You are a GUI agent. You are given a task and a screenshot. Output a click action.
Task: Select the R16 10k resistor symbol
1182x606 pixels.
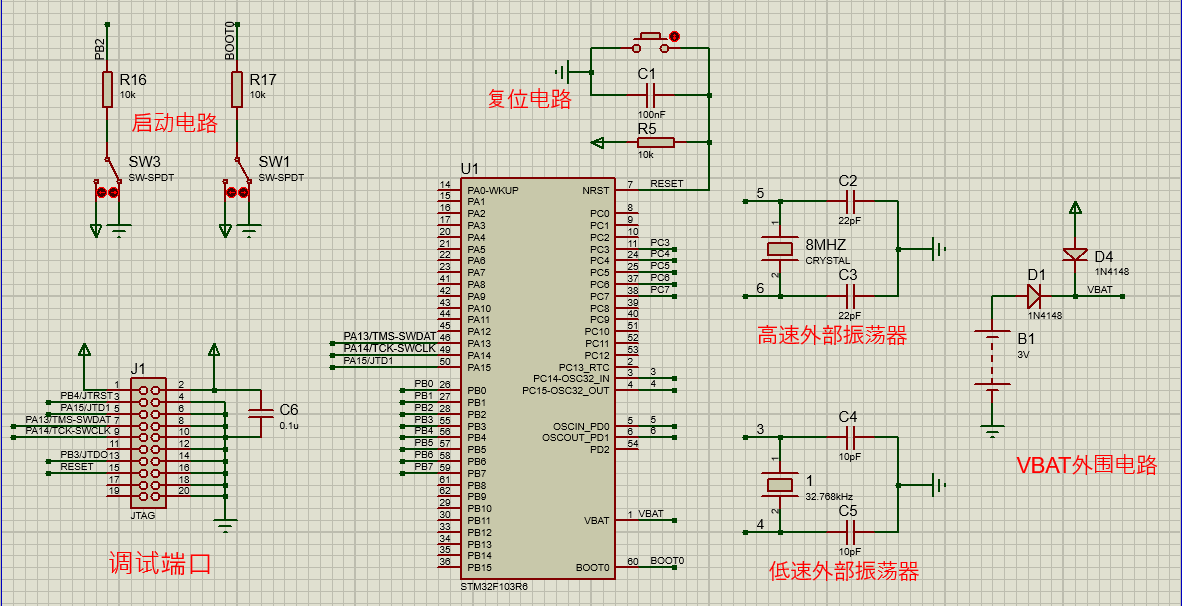click(x=108, y=89)
